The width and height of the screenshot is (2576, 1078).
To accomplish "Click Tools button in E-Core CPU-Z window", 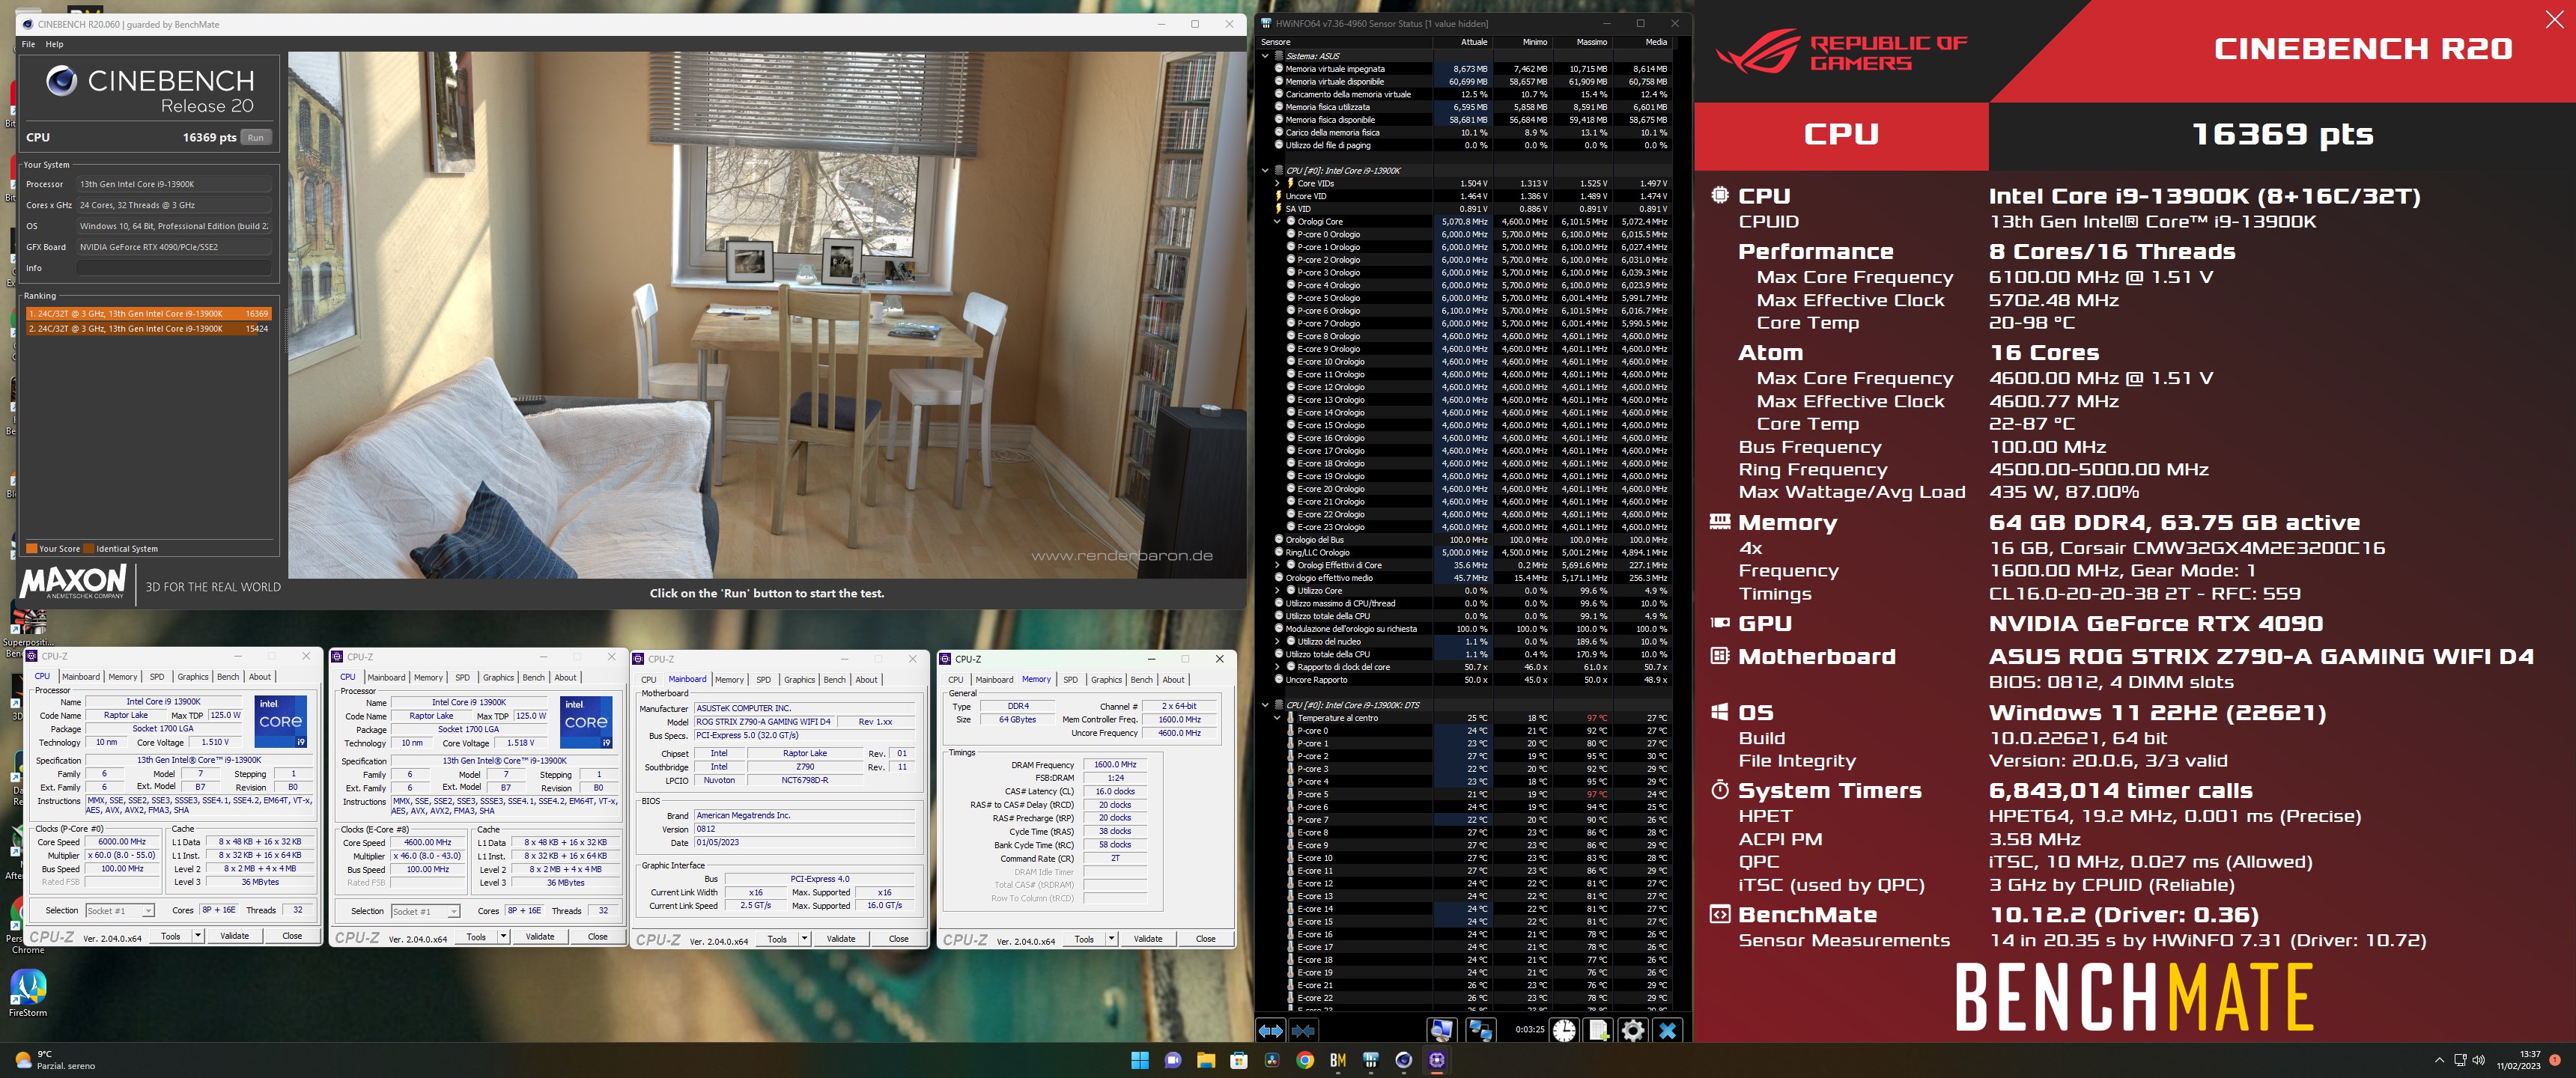I will (x=476, y=937).
